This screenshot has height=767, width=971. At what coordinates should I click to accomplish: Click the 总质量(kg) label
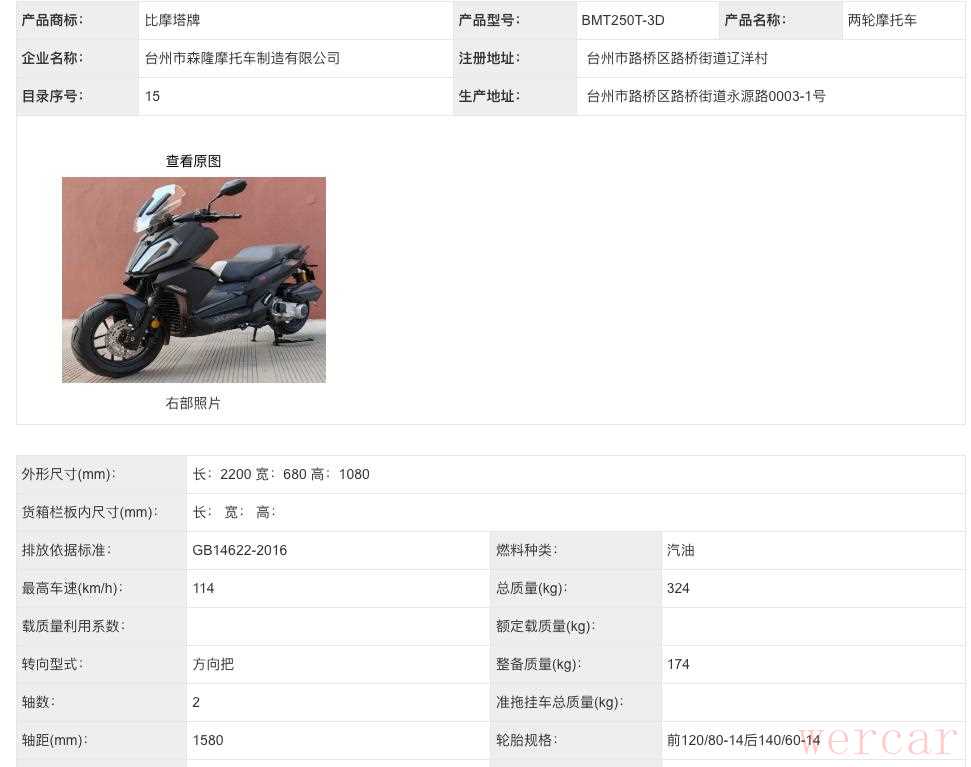pyautogui.click(x=531, y=588)
